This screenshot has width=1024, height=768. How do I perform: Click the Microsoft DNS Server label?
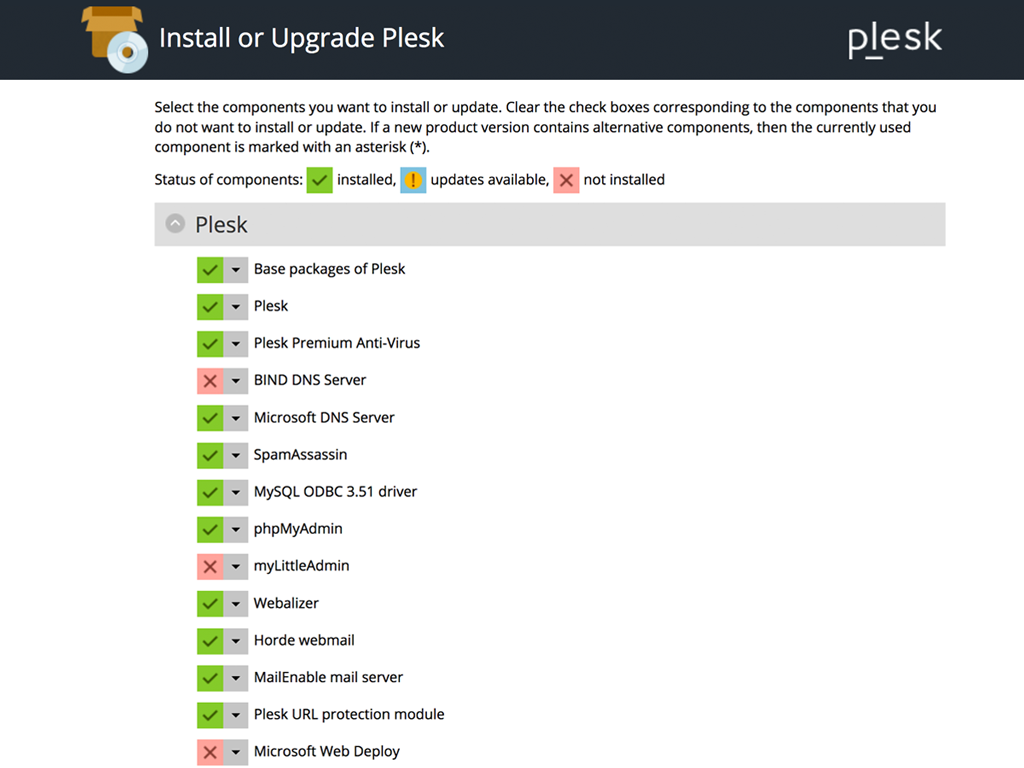pyautogui.click(x=325, y=417)
